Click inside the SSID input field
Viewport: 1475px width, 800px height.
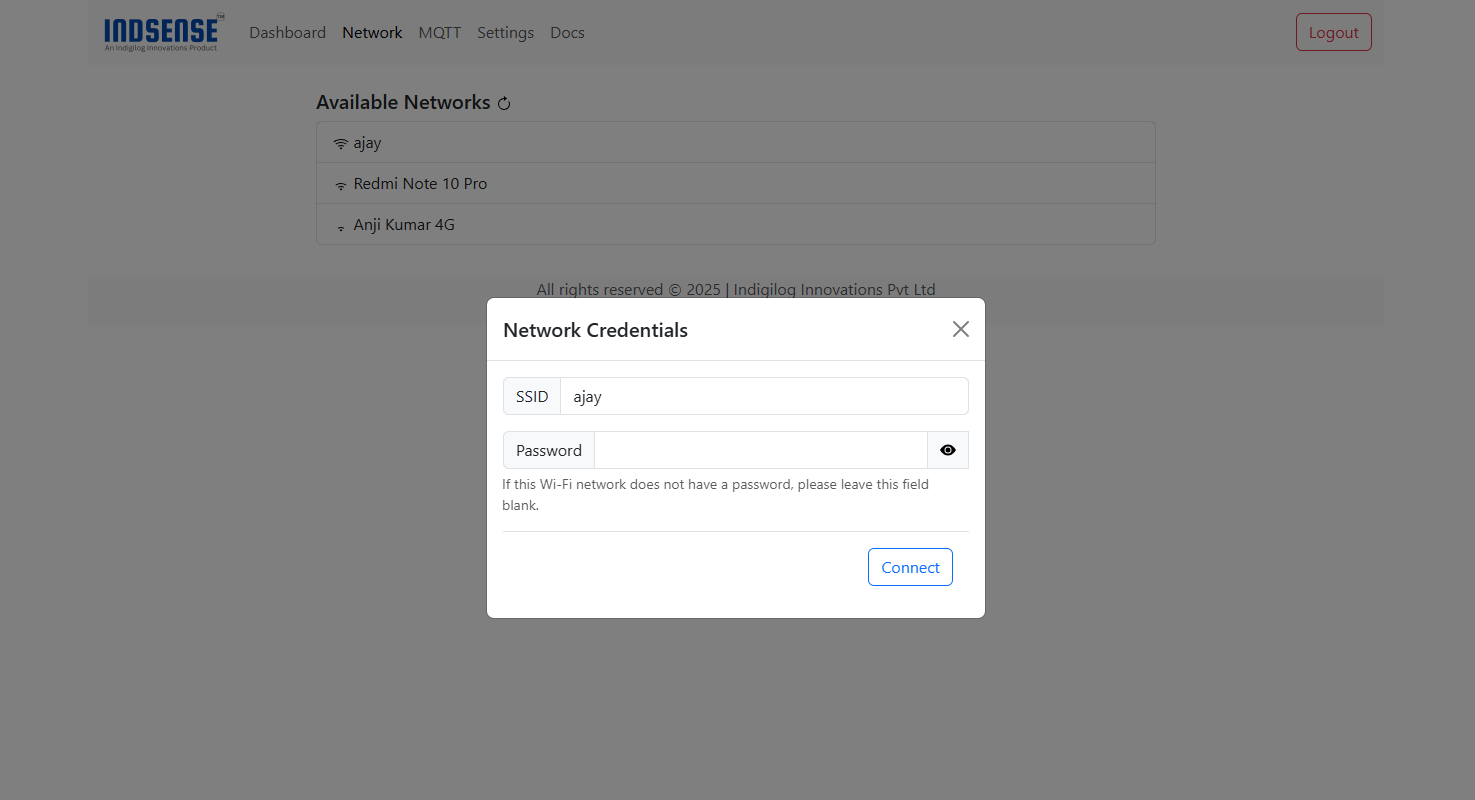(x=764, y=396)
